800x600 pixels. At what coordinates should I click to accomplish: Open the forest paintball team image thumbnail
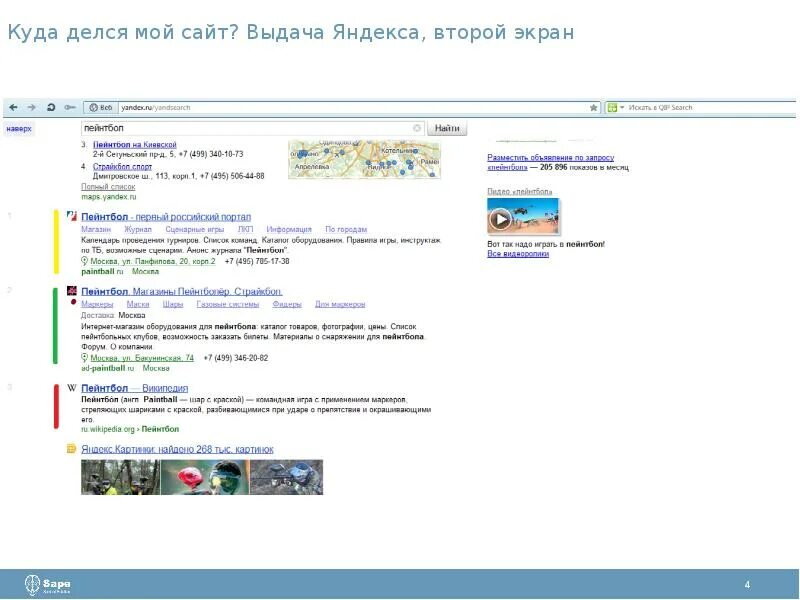pos(120,478)
